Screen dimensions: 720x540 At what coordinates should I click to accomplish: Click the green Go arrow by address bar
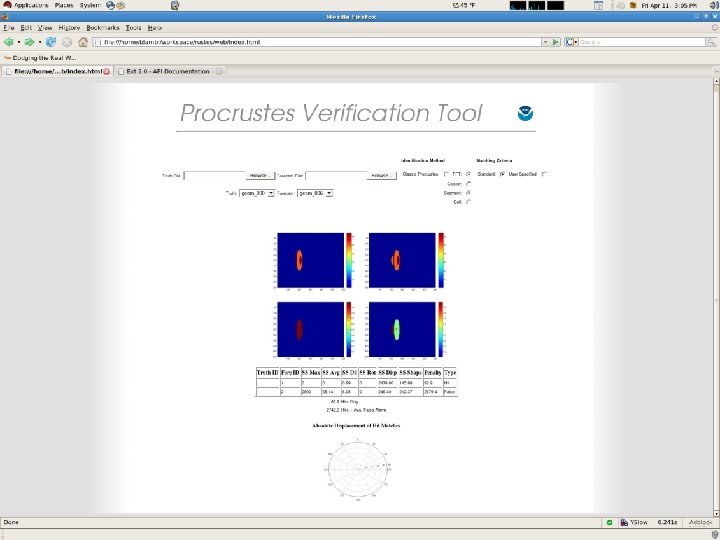tap(556, 42)
